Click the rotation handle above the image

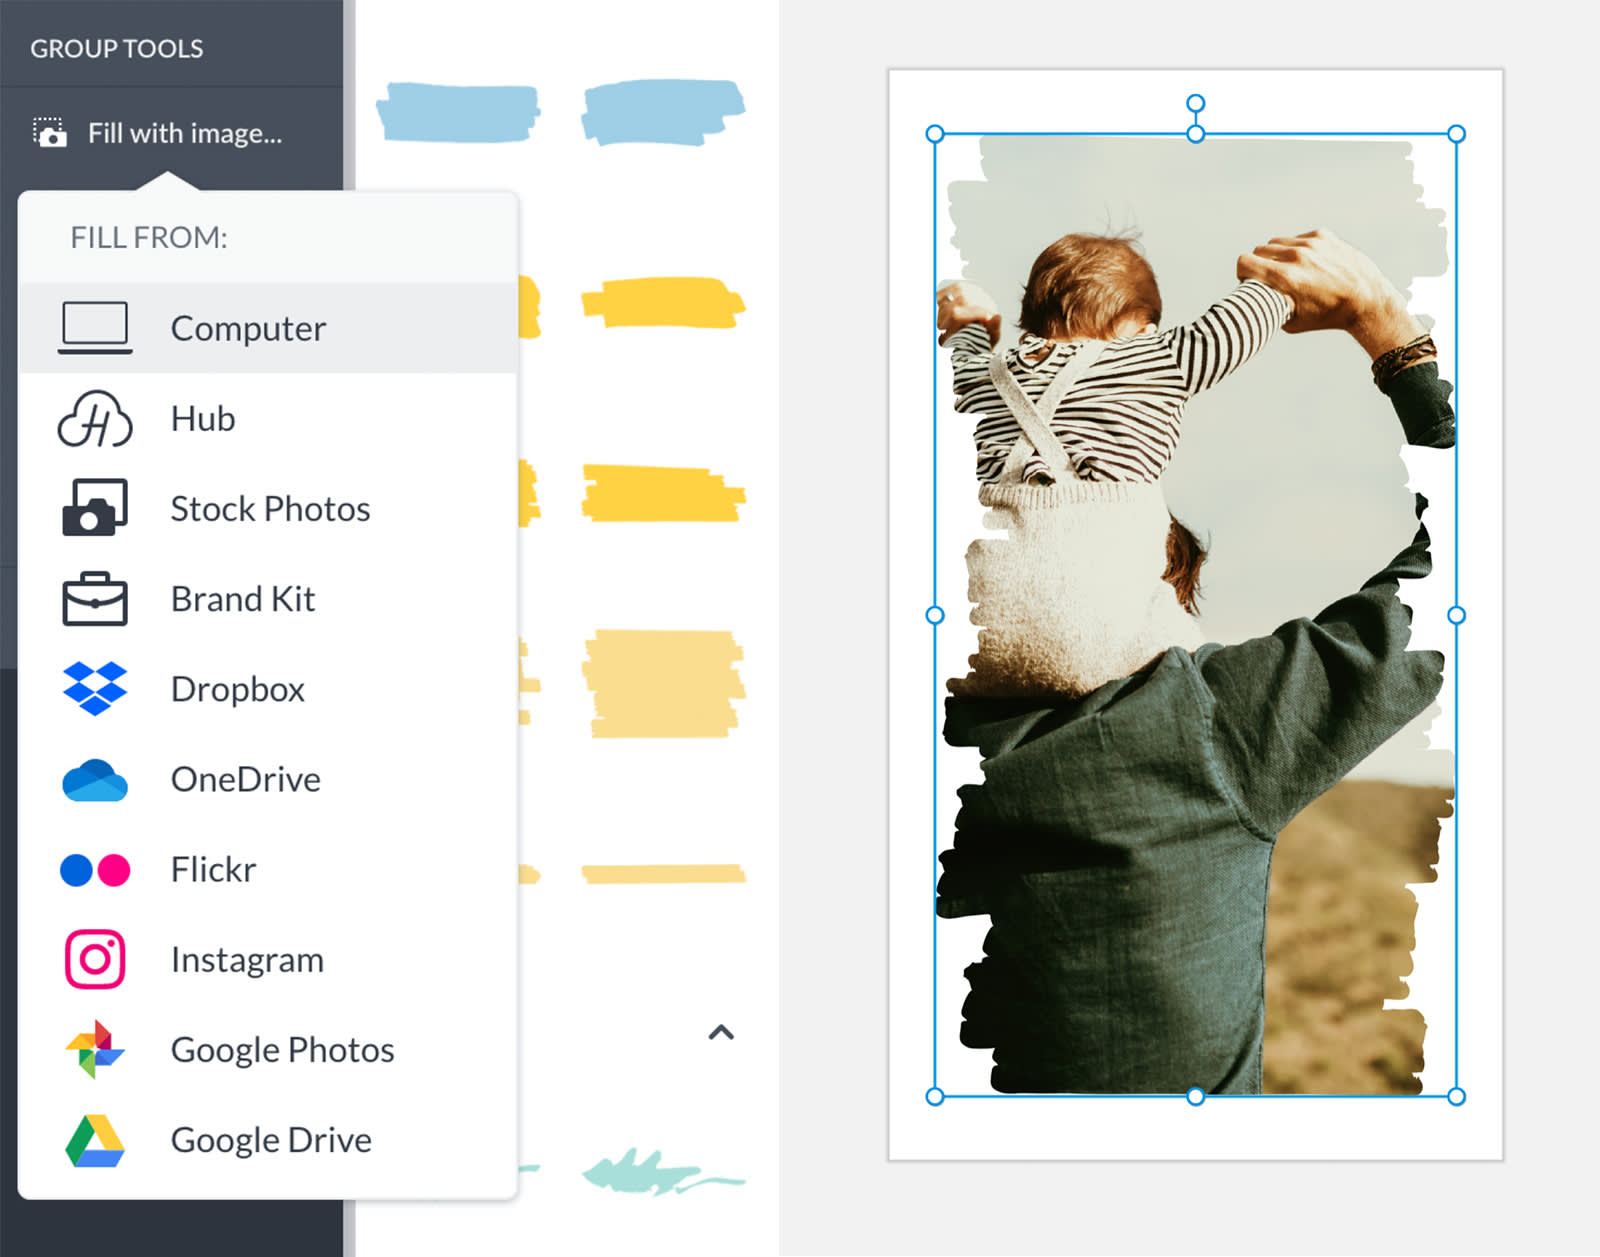point(1196,104)
